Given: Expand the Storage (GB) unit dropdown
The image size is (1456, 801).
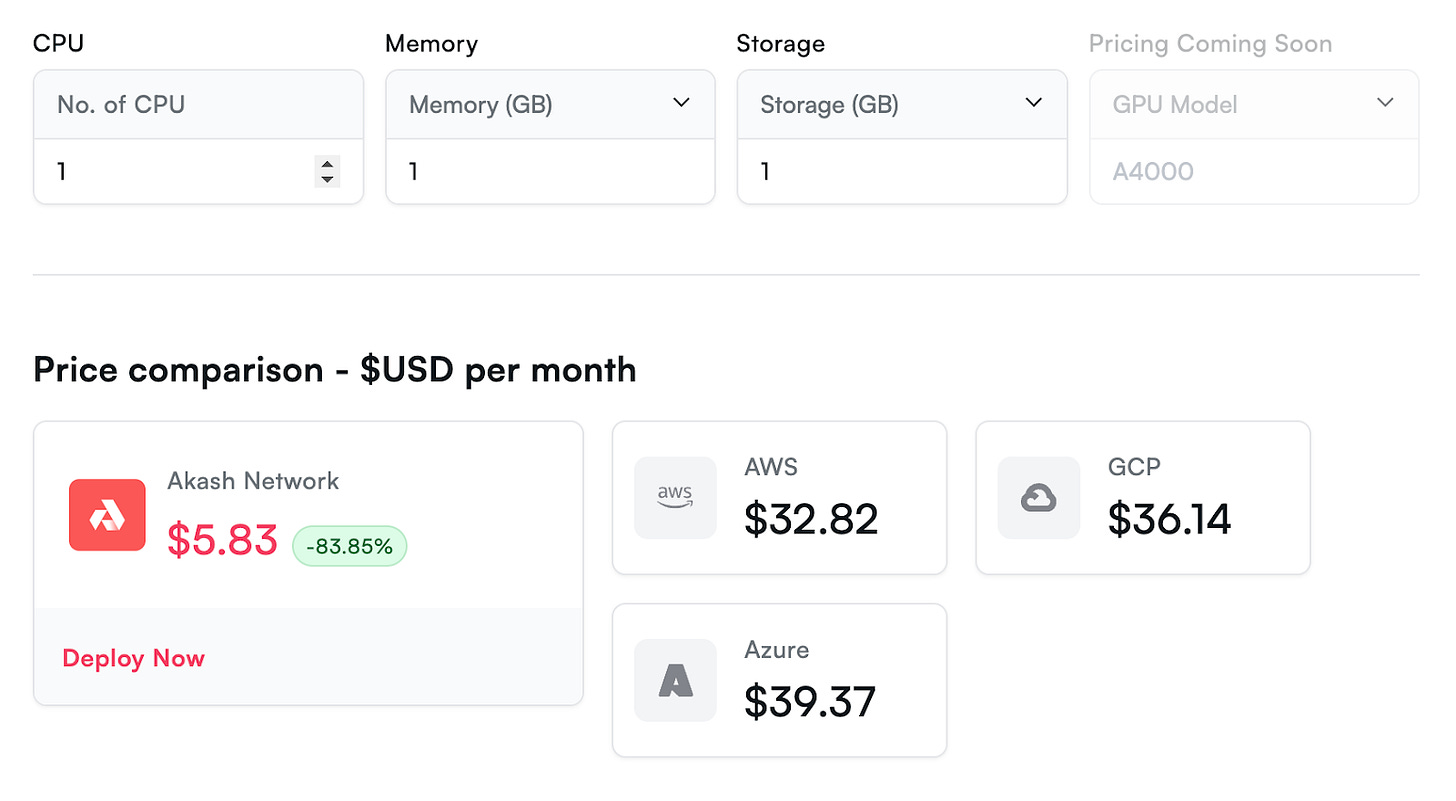Looking at the screenshot, I should click(1034, 103).
